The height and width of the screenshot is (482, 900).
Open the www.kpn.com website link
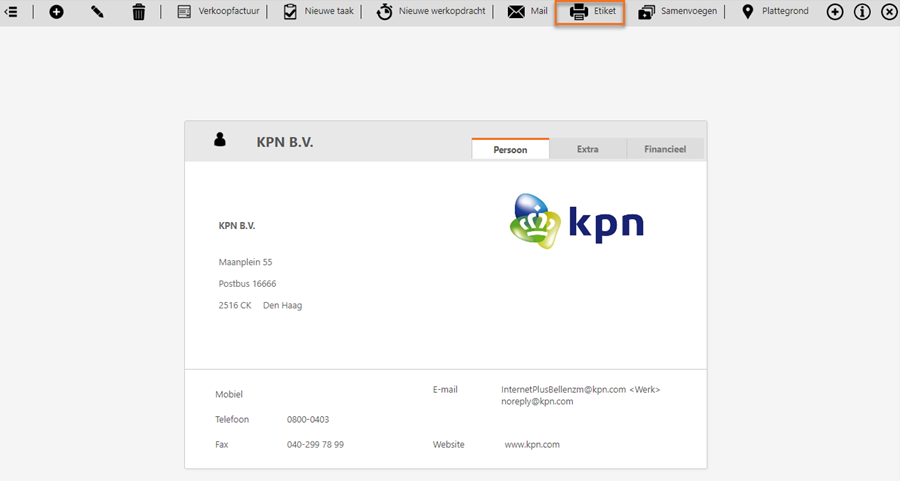point(532,445)
